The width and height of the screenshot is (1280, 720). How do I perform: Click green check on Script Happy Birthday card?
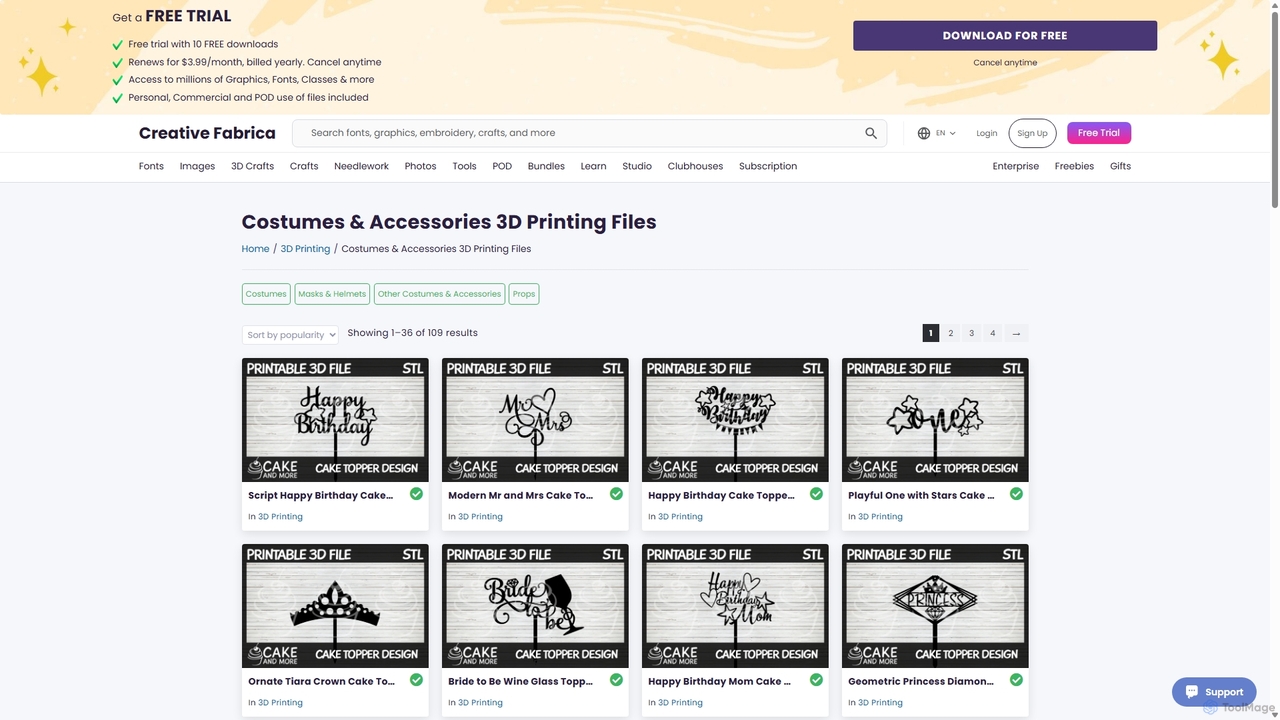(x=416, y=494)
